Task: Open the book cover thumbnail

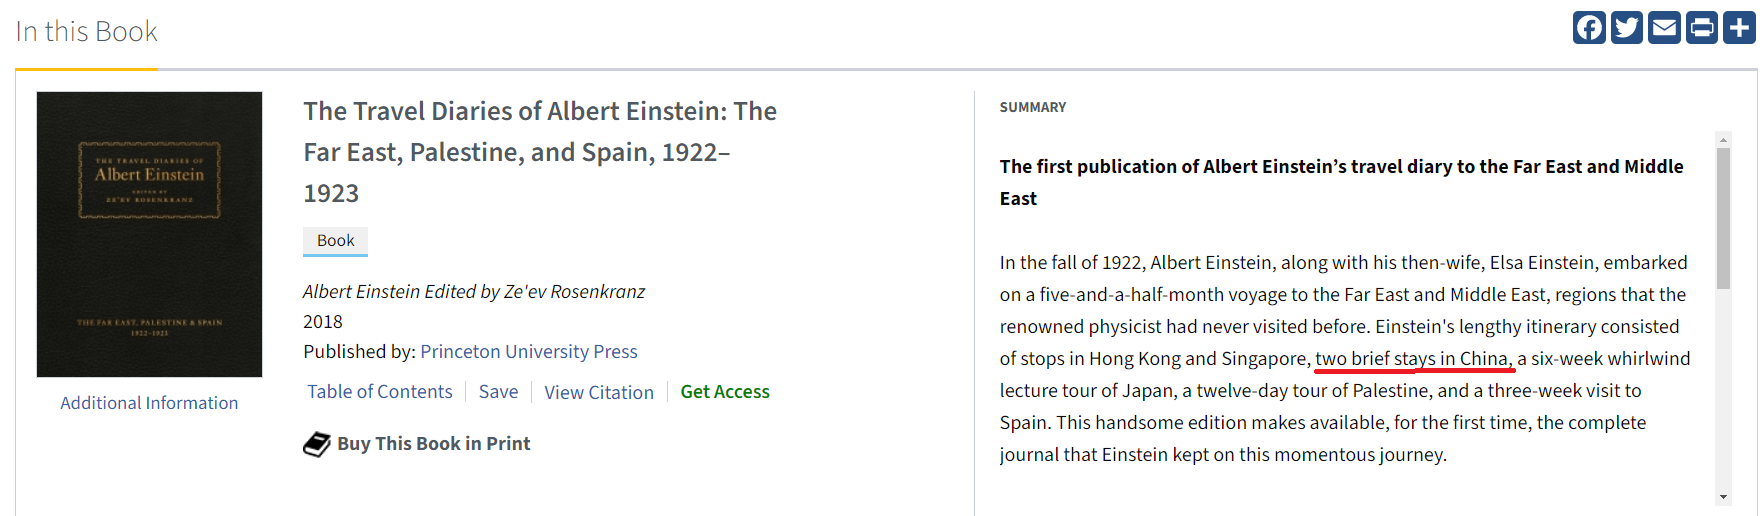Action: [x=149, y=234]
